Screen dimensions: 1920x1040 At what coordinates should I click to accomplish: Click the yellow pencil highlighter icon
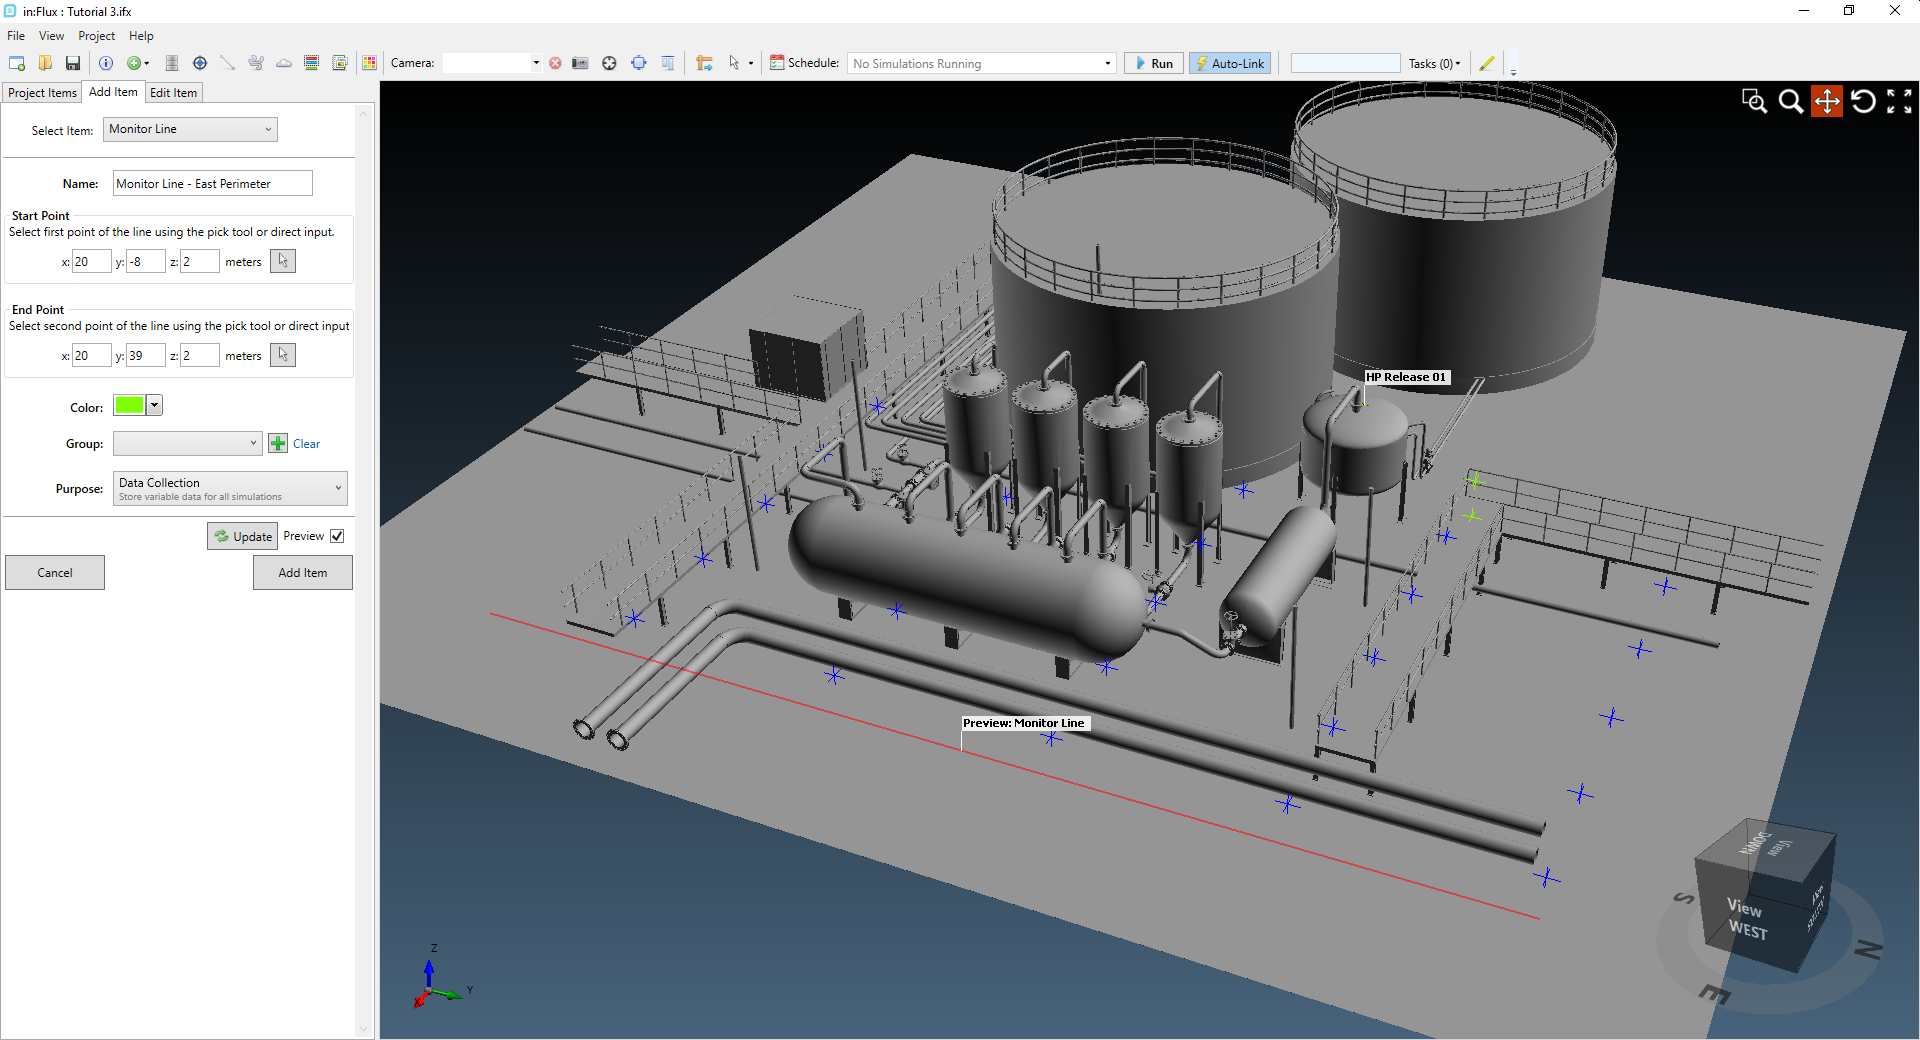coord(1487,63)
